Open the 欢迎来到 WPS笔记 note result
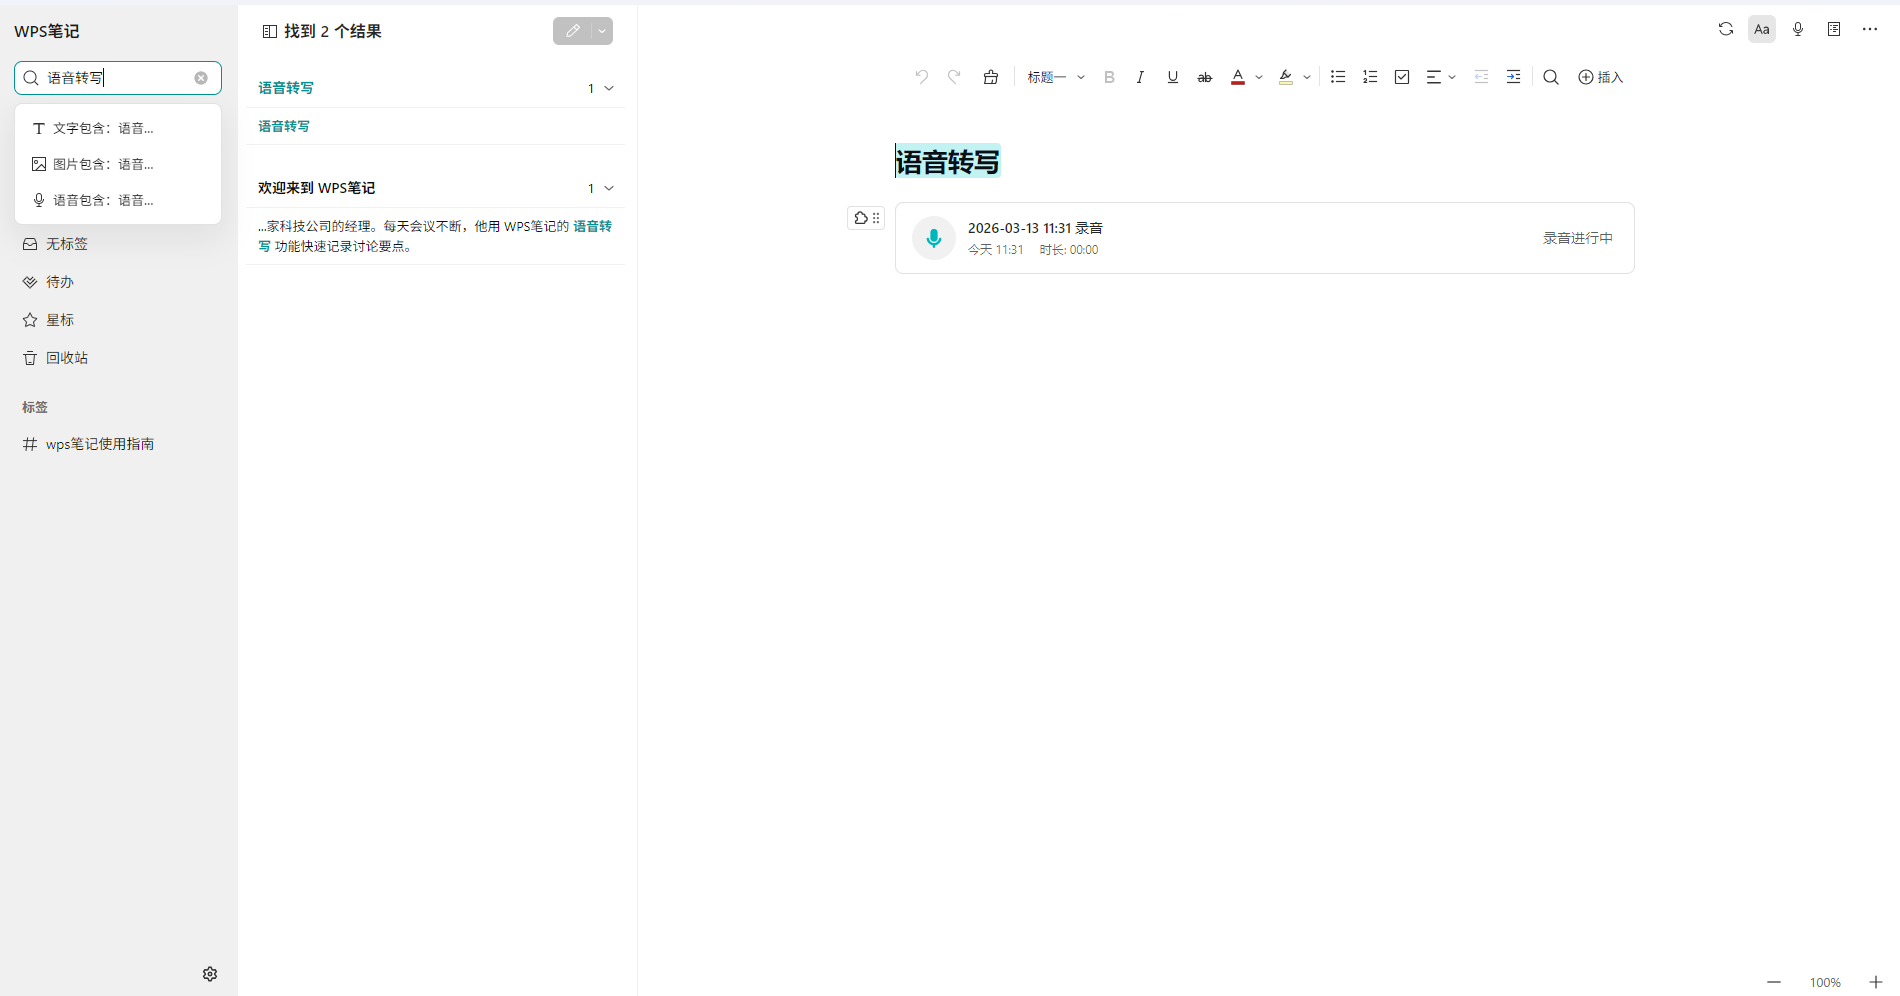This screenshot has height=996, width=1900. point(316,188)
